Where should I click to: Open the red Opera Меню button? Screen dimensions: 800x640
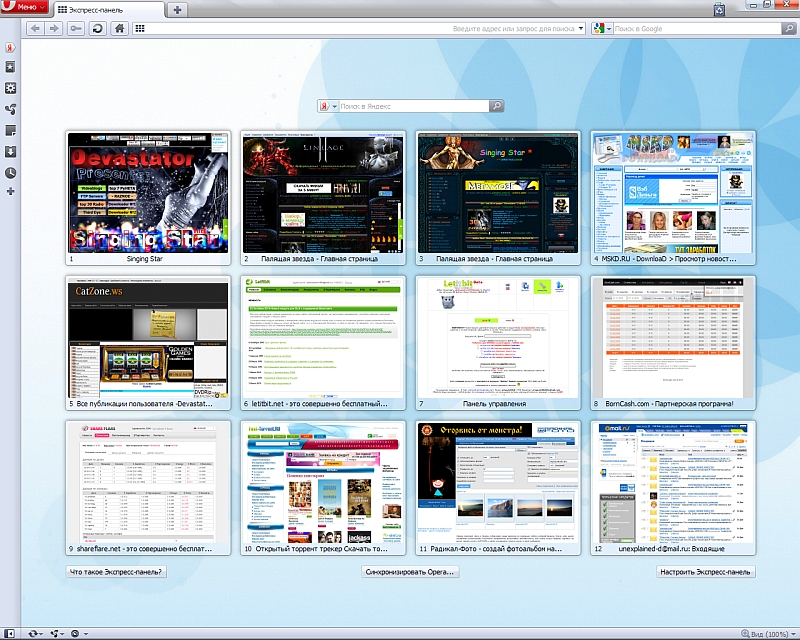pyautogui.click(x=24, y=7)
